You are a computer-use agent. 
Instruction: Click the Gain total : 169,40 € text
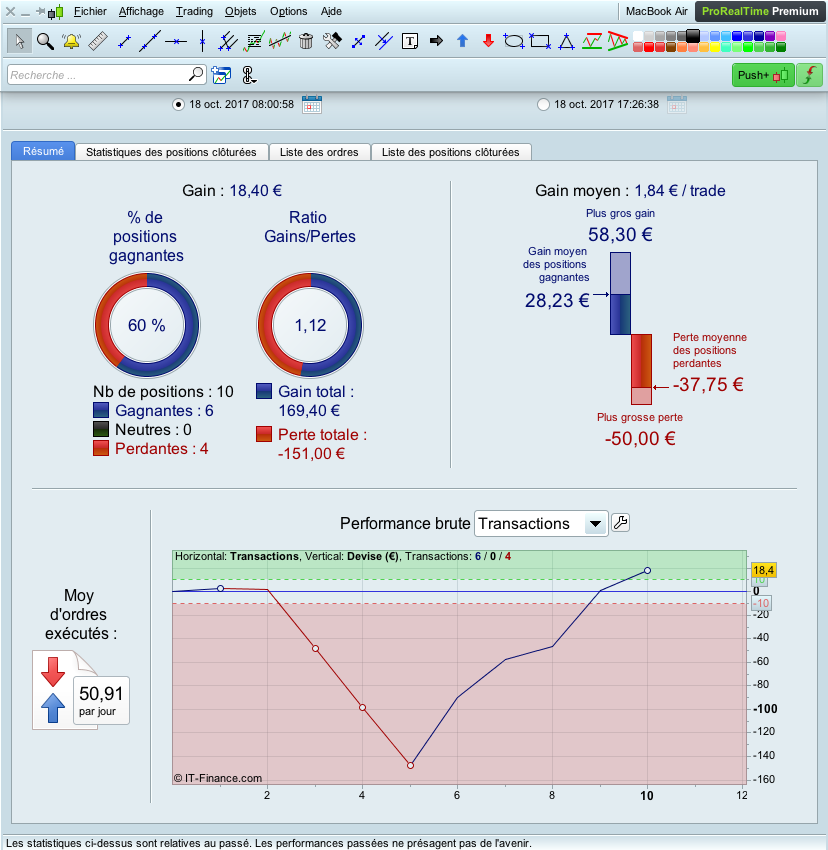coord(316,401)
